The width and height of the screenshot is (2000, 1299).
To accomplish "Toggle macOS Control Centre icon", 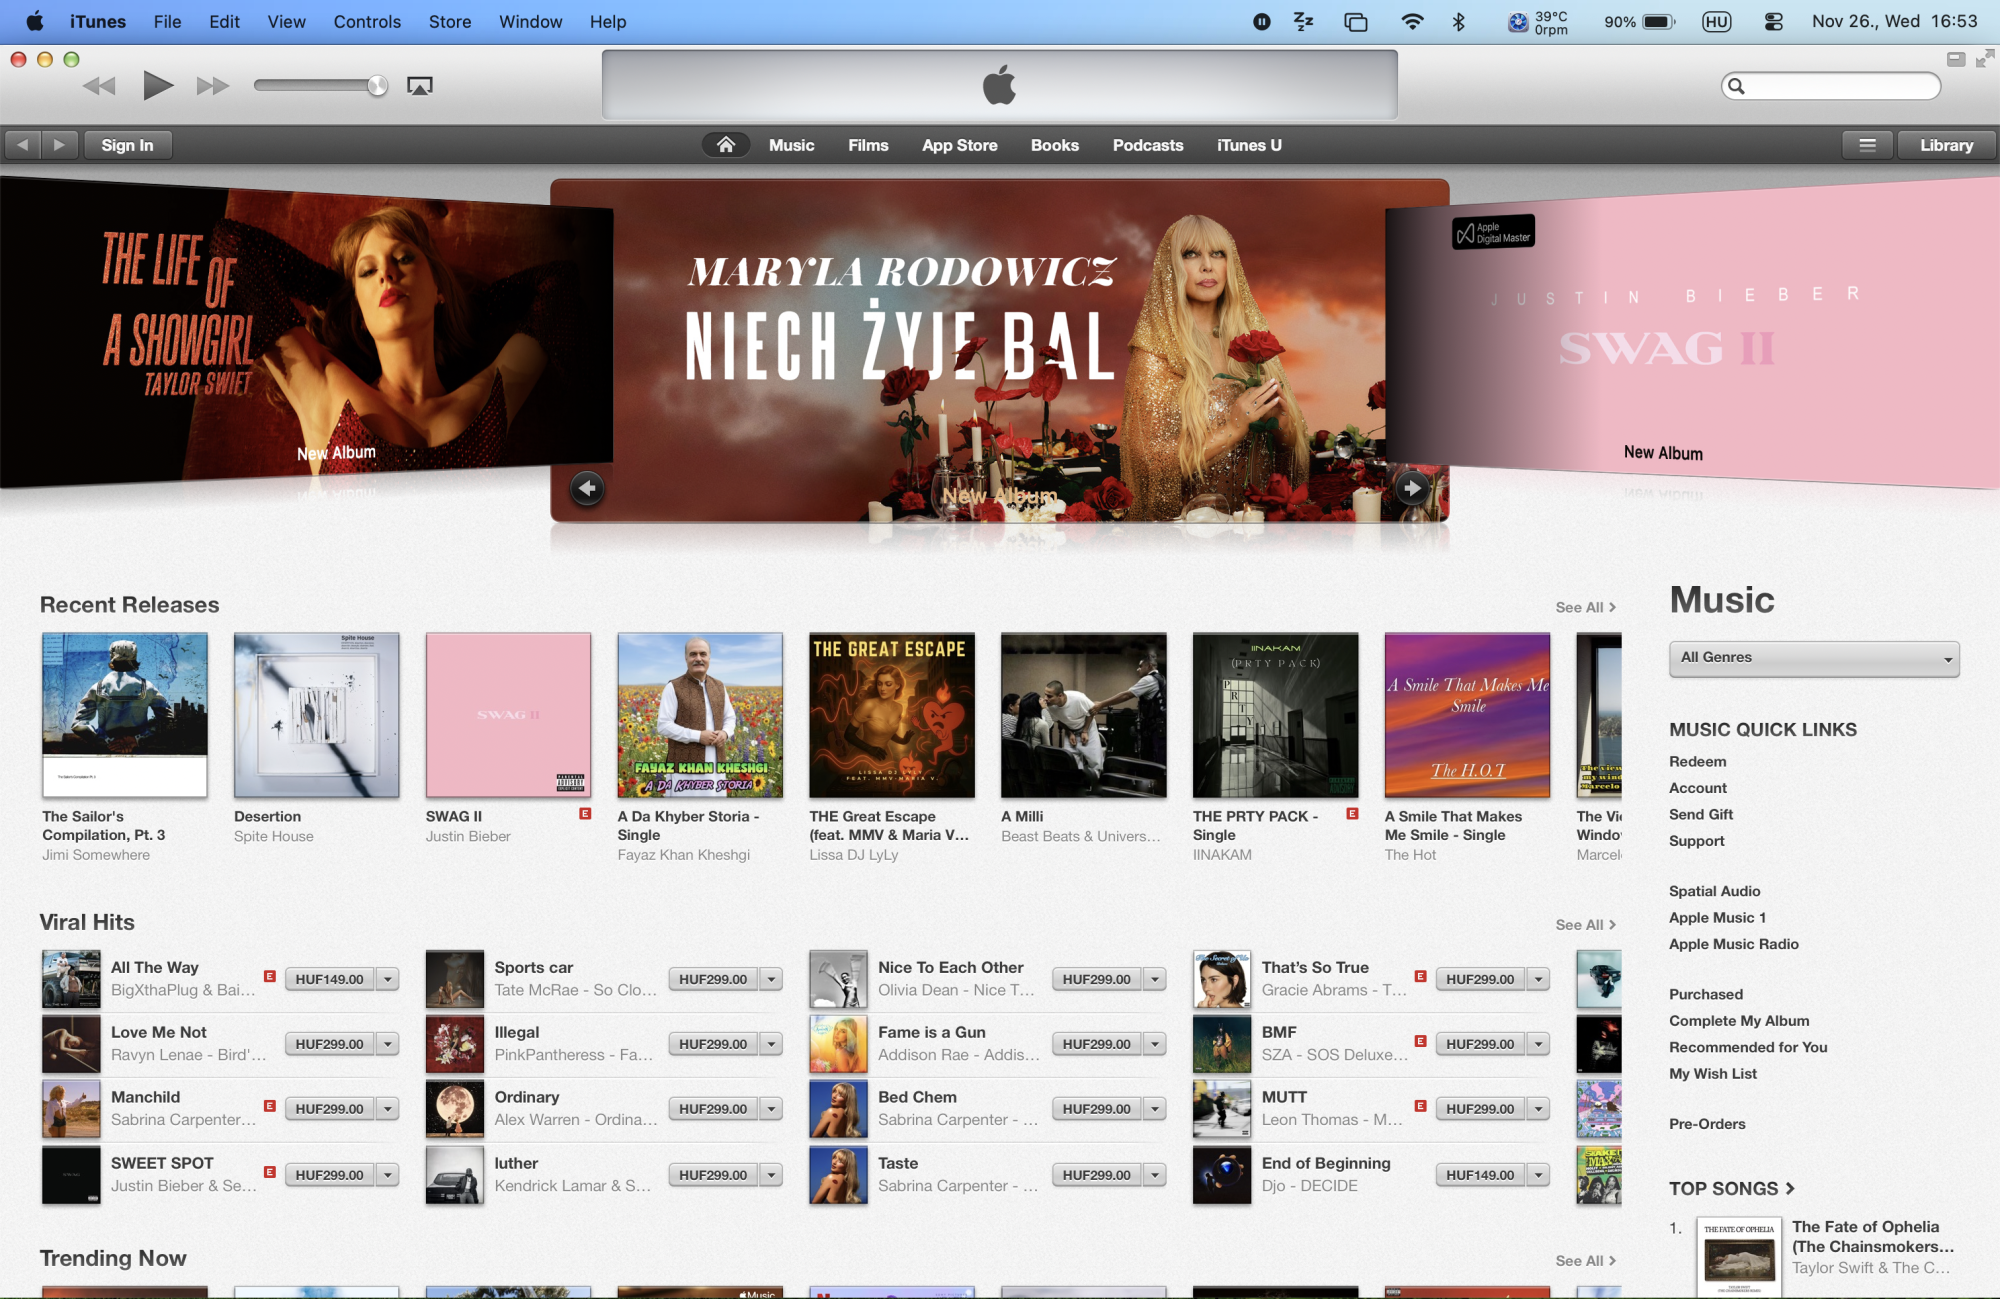I will click(x=1774, y=22).
